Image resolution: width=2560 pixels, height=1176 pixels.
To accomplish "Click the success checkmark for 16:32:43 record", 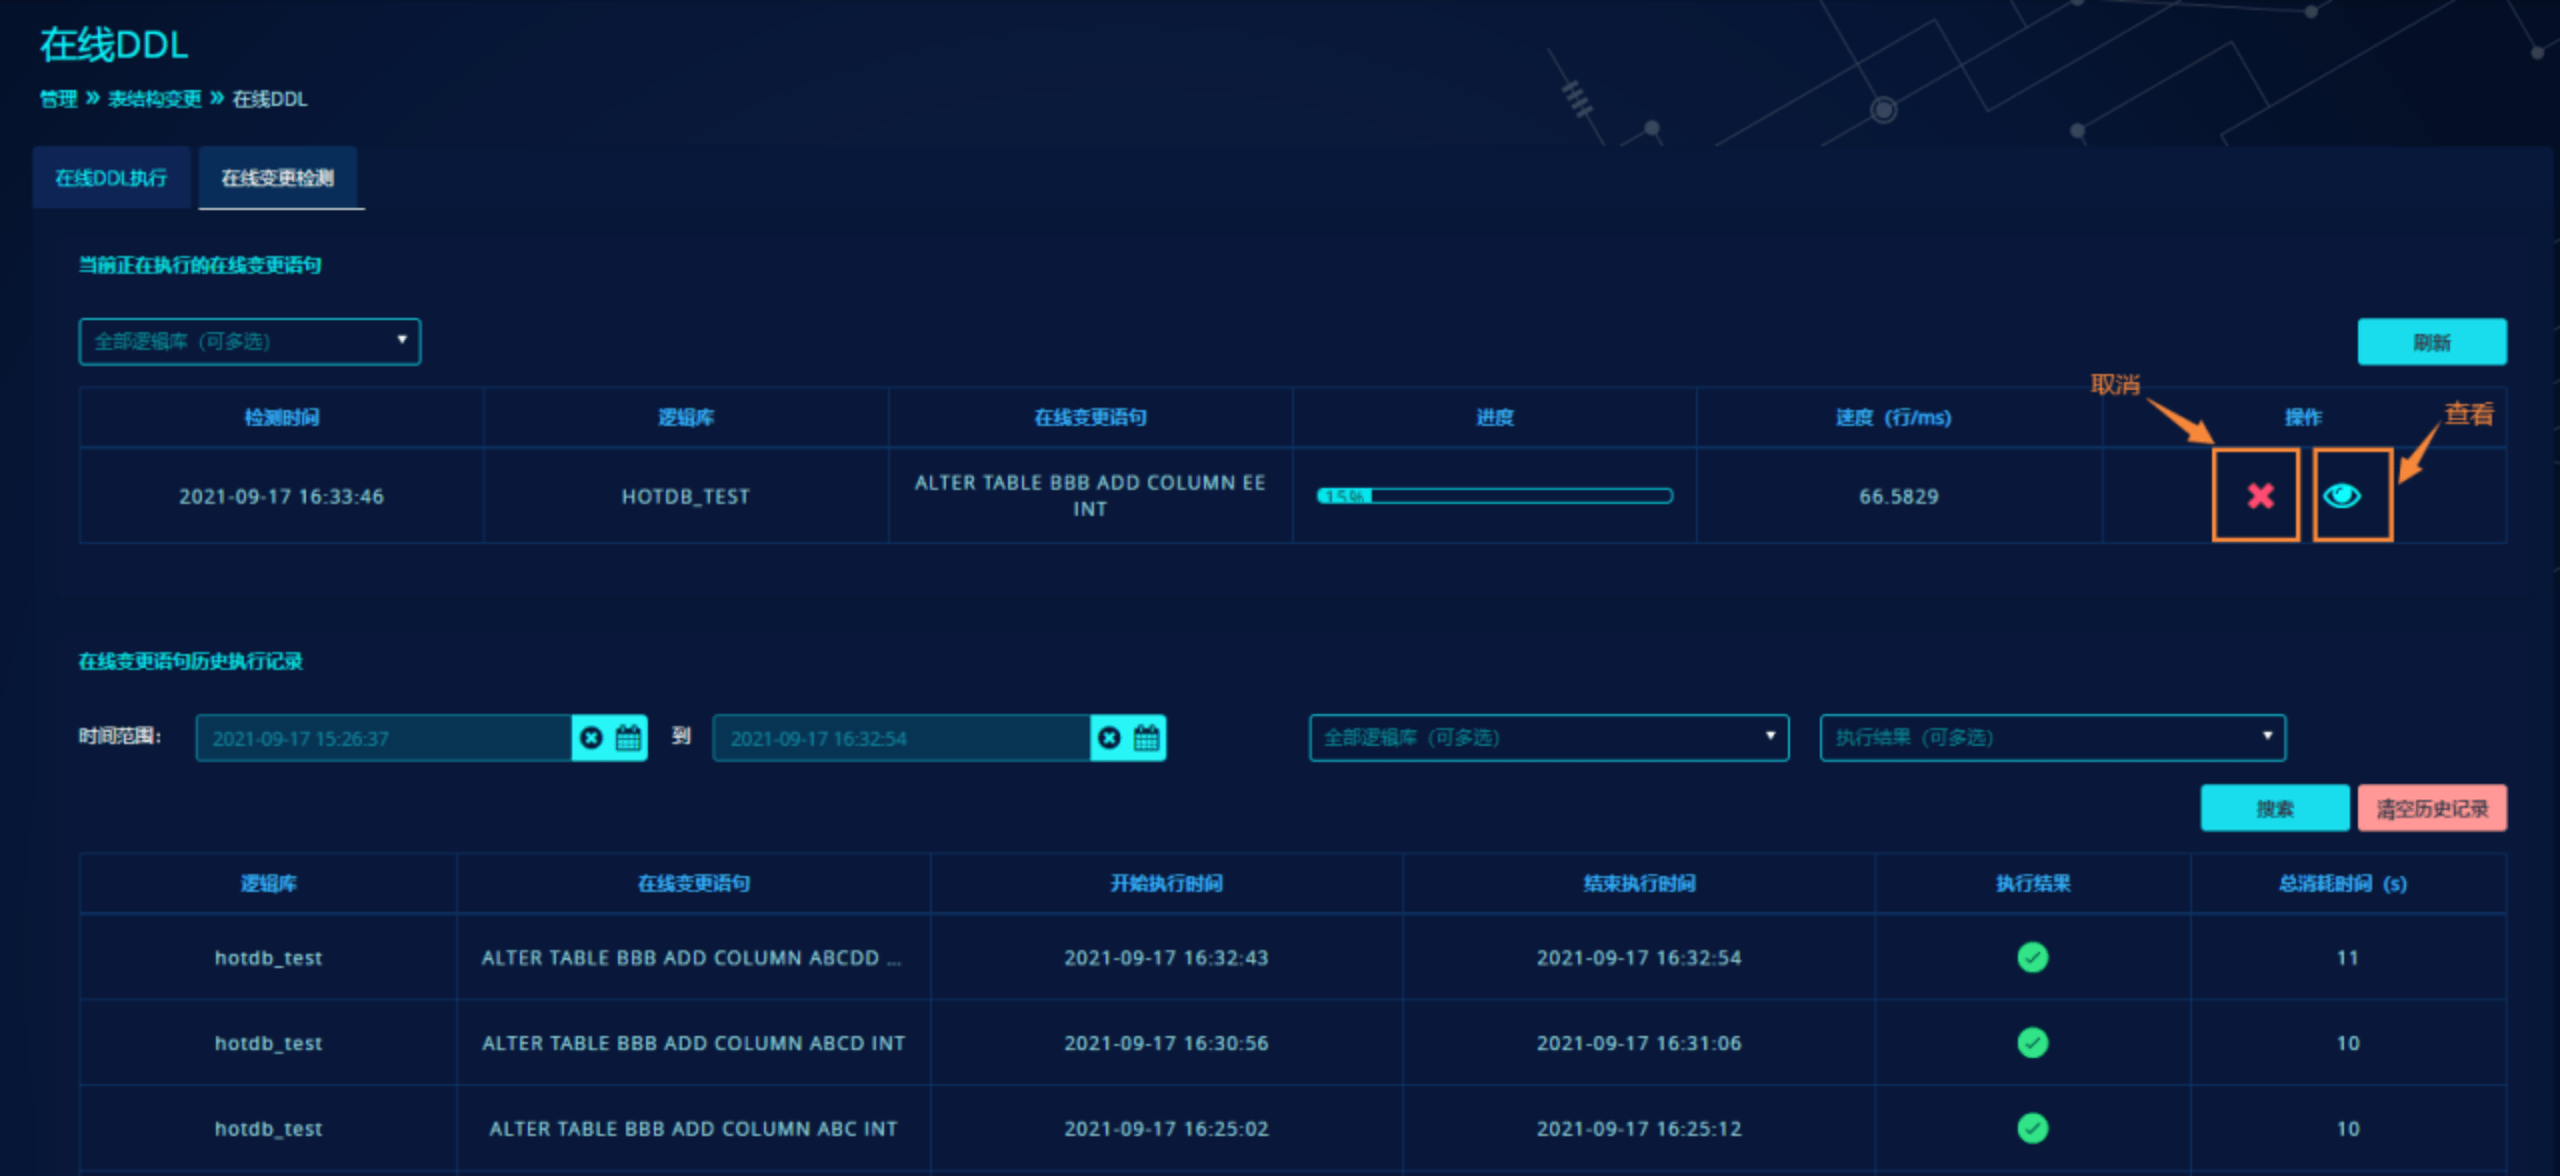I will (2032, 957).
